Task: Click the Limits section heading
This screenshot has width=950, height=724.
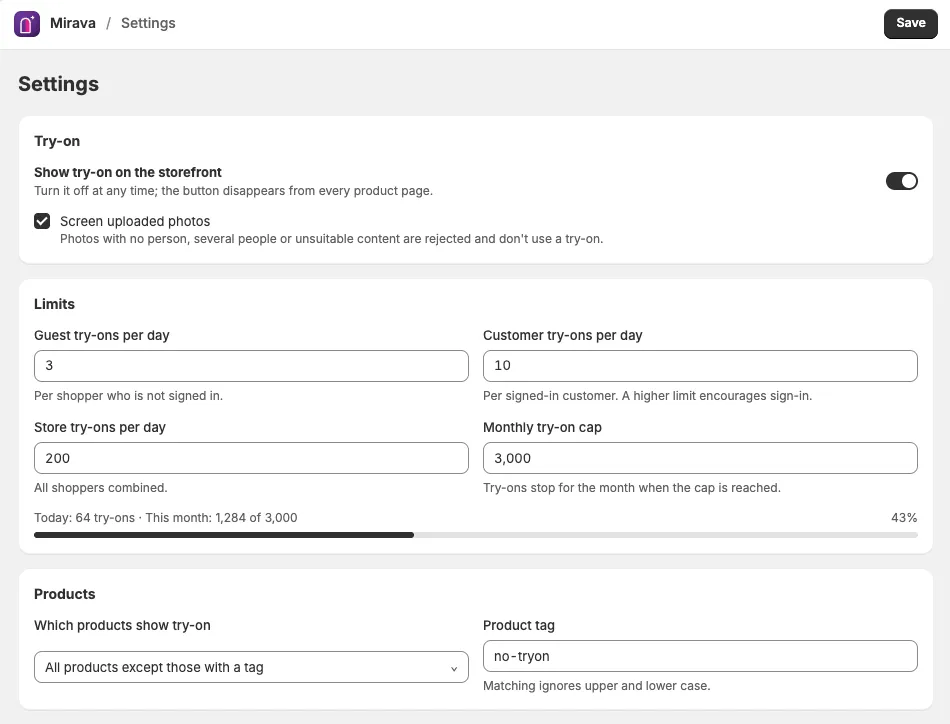Action: [x=54, y=304]
